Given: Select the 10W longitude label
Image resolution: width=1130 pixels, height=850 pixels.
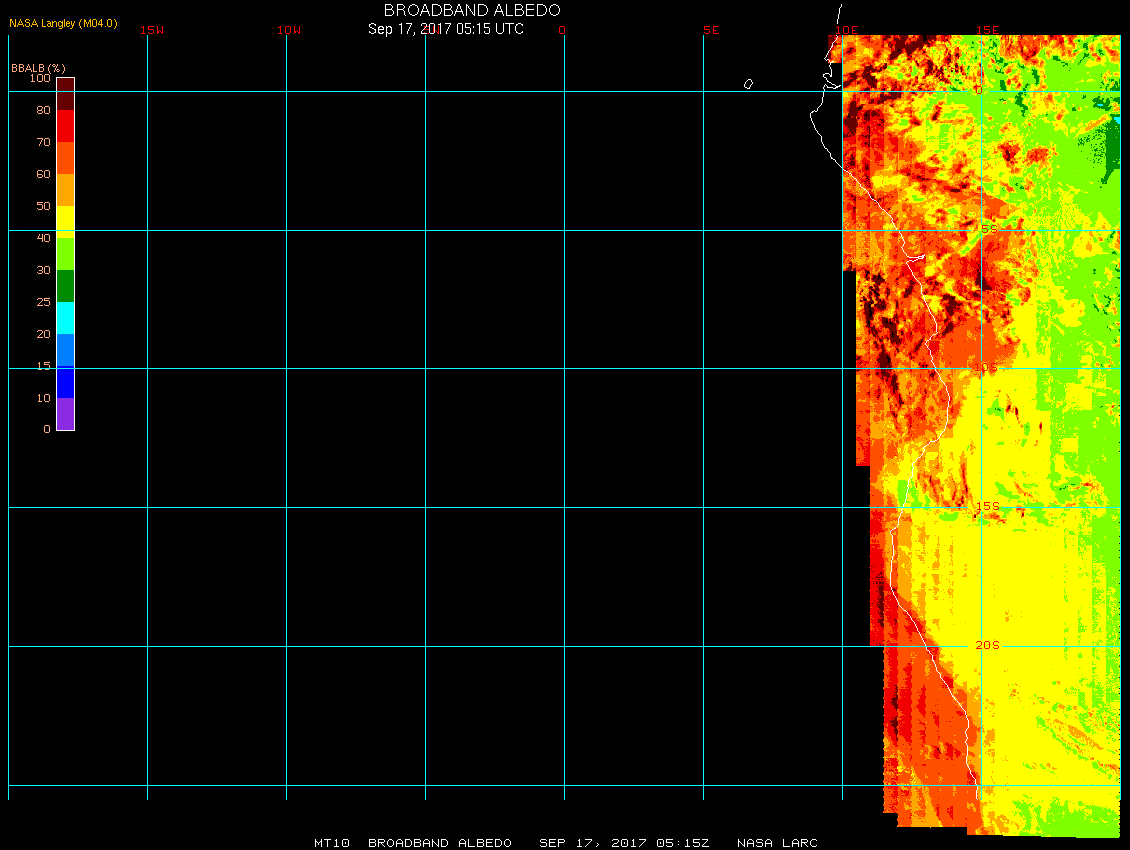Looking at the screenshot, I should pyautogui.click(x=289, y=30).
